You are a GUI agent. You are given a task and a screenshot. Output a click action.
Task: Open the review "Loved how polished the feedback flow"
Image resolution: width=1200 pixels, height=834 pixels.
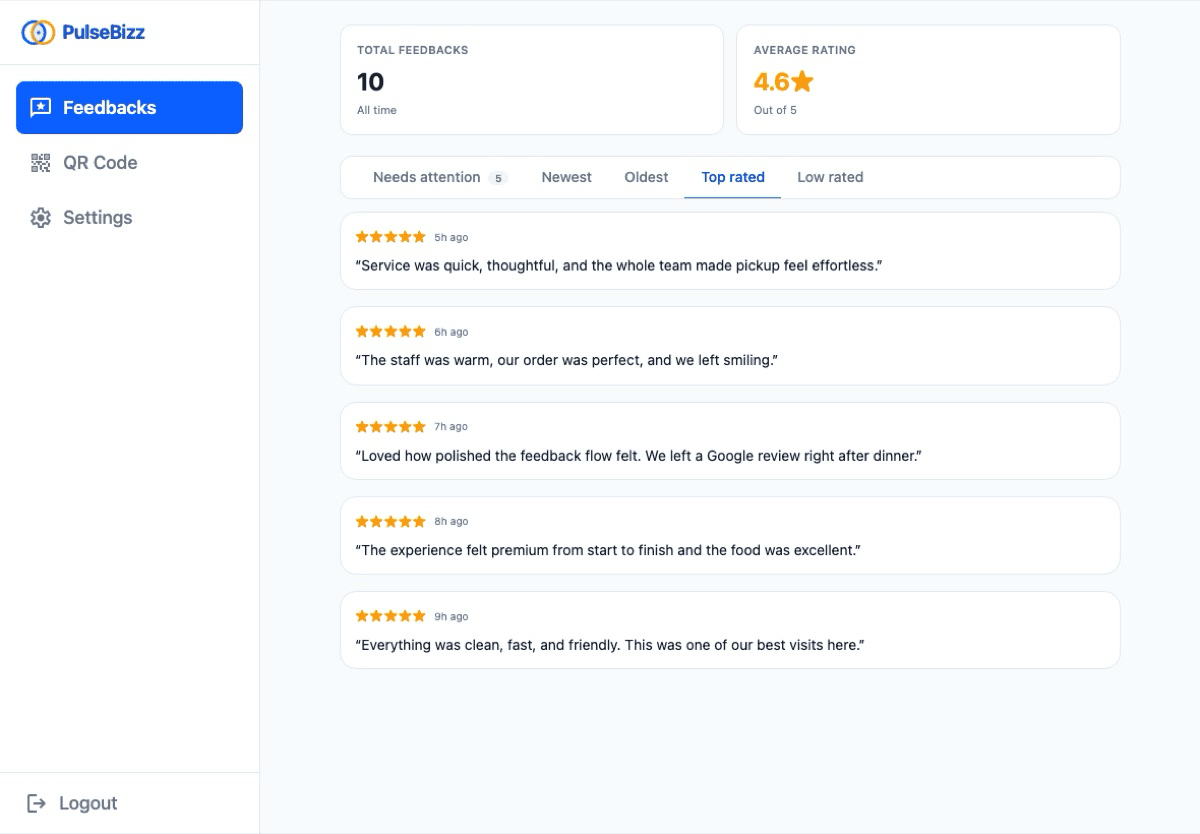pos(730,441)
